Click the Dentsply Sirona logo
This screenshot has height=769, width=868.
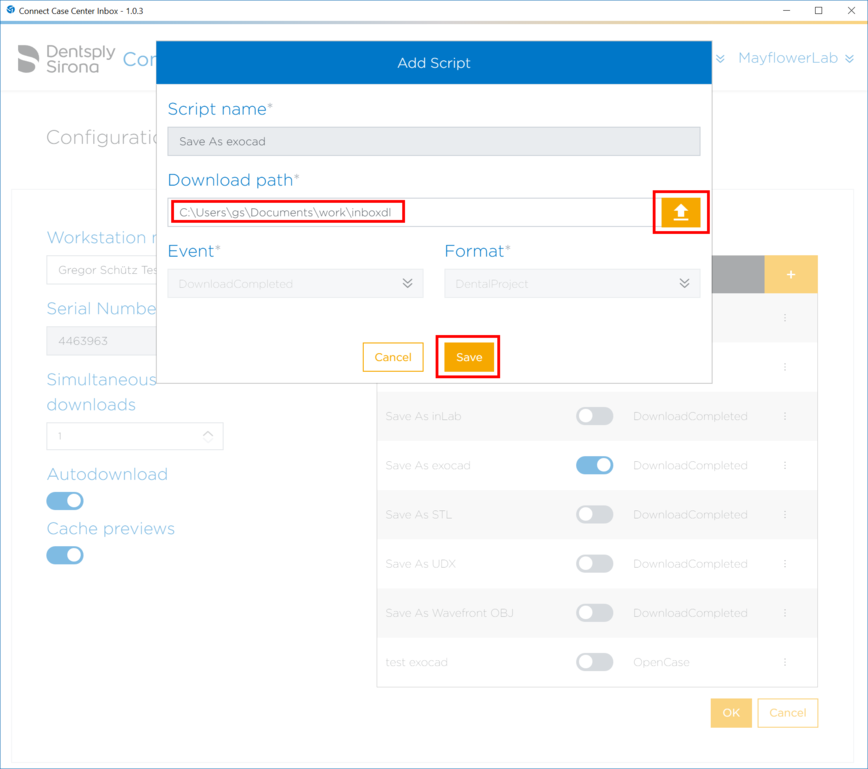66,59
